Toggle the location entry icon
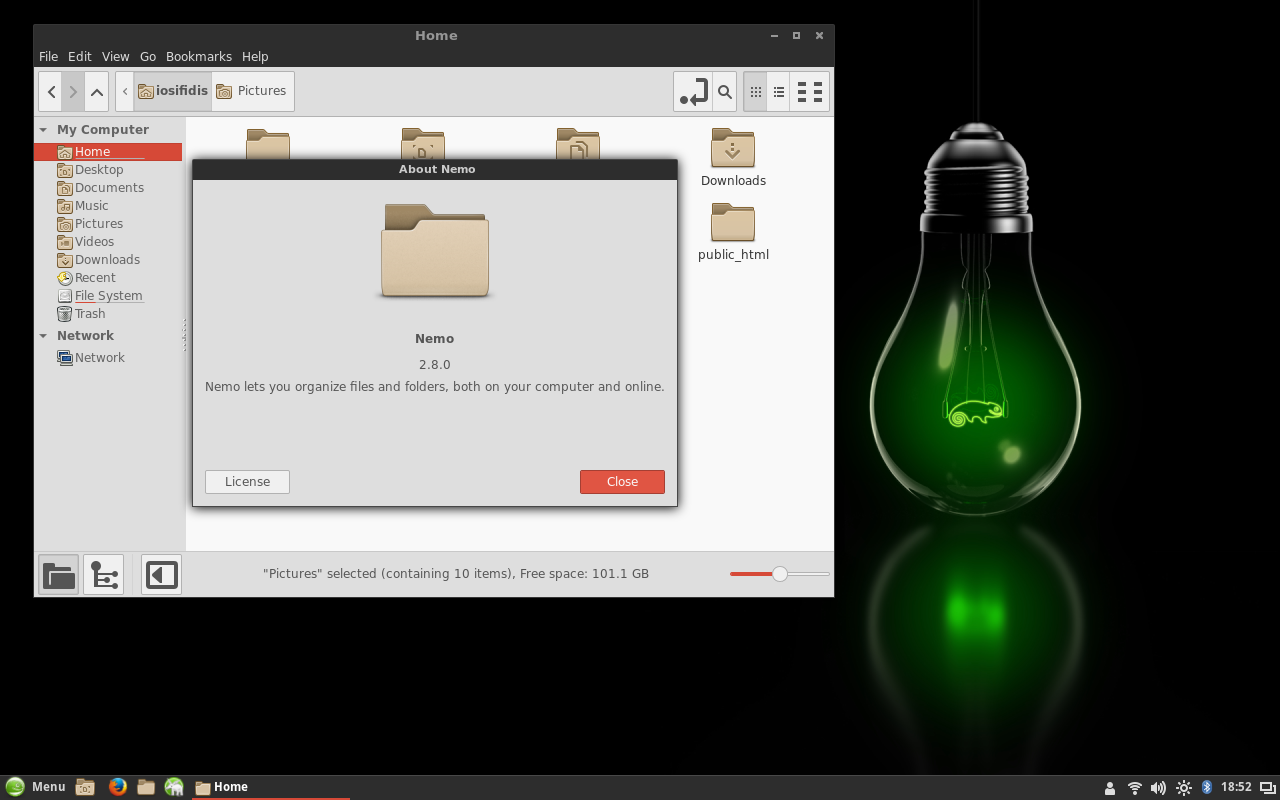The height and width of the screenshot is (800, 1280). [693, 92]
